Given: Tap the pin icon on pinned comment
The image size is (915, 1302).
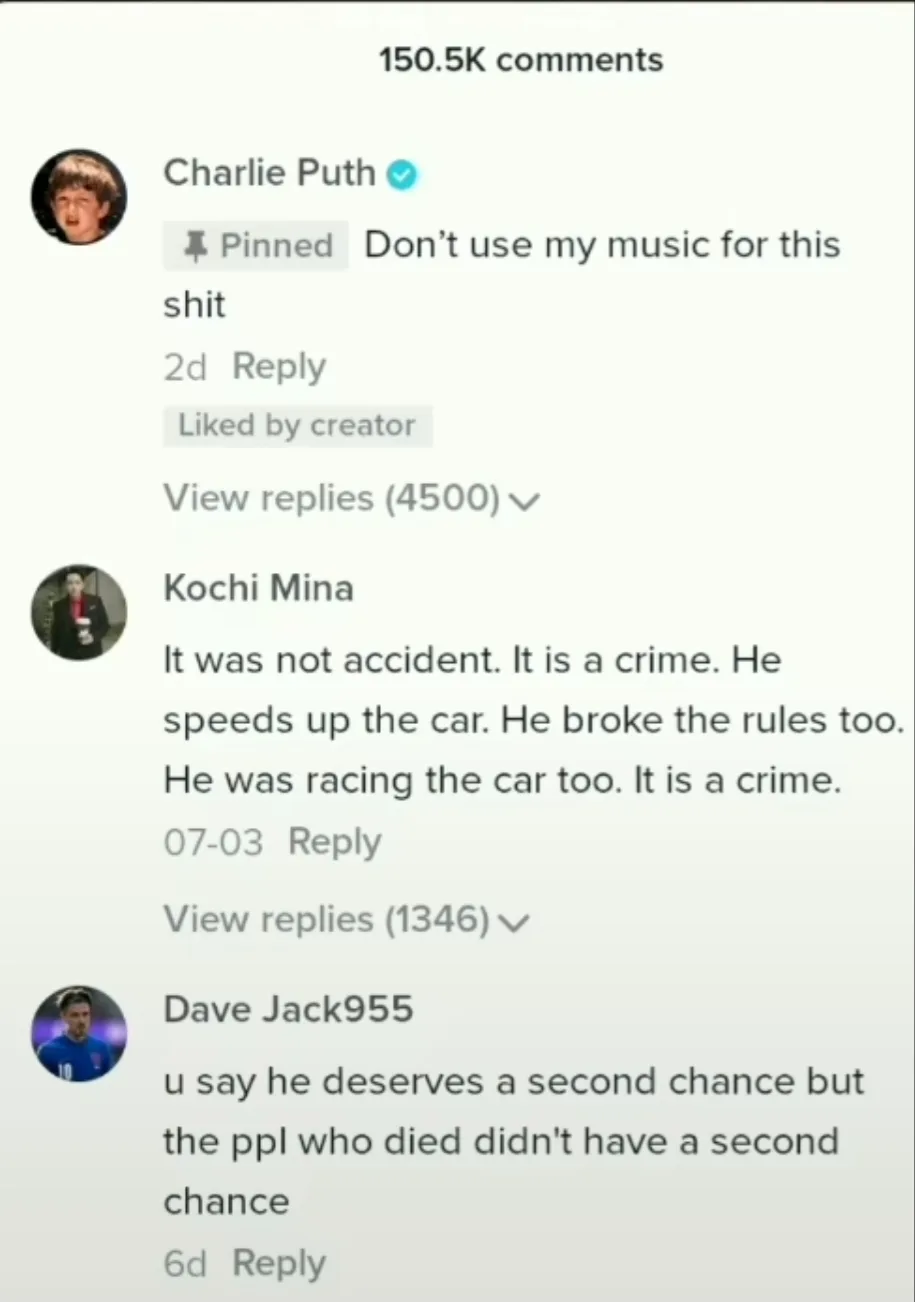Looking at the screenshot, I should 197,246.
